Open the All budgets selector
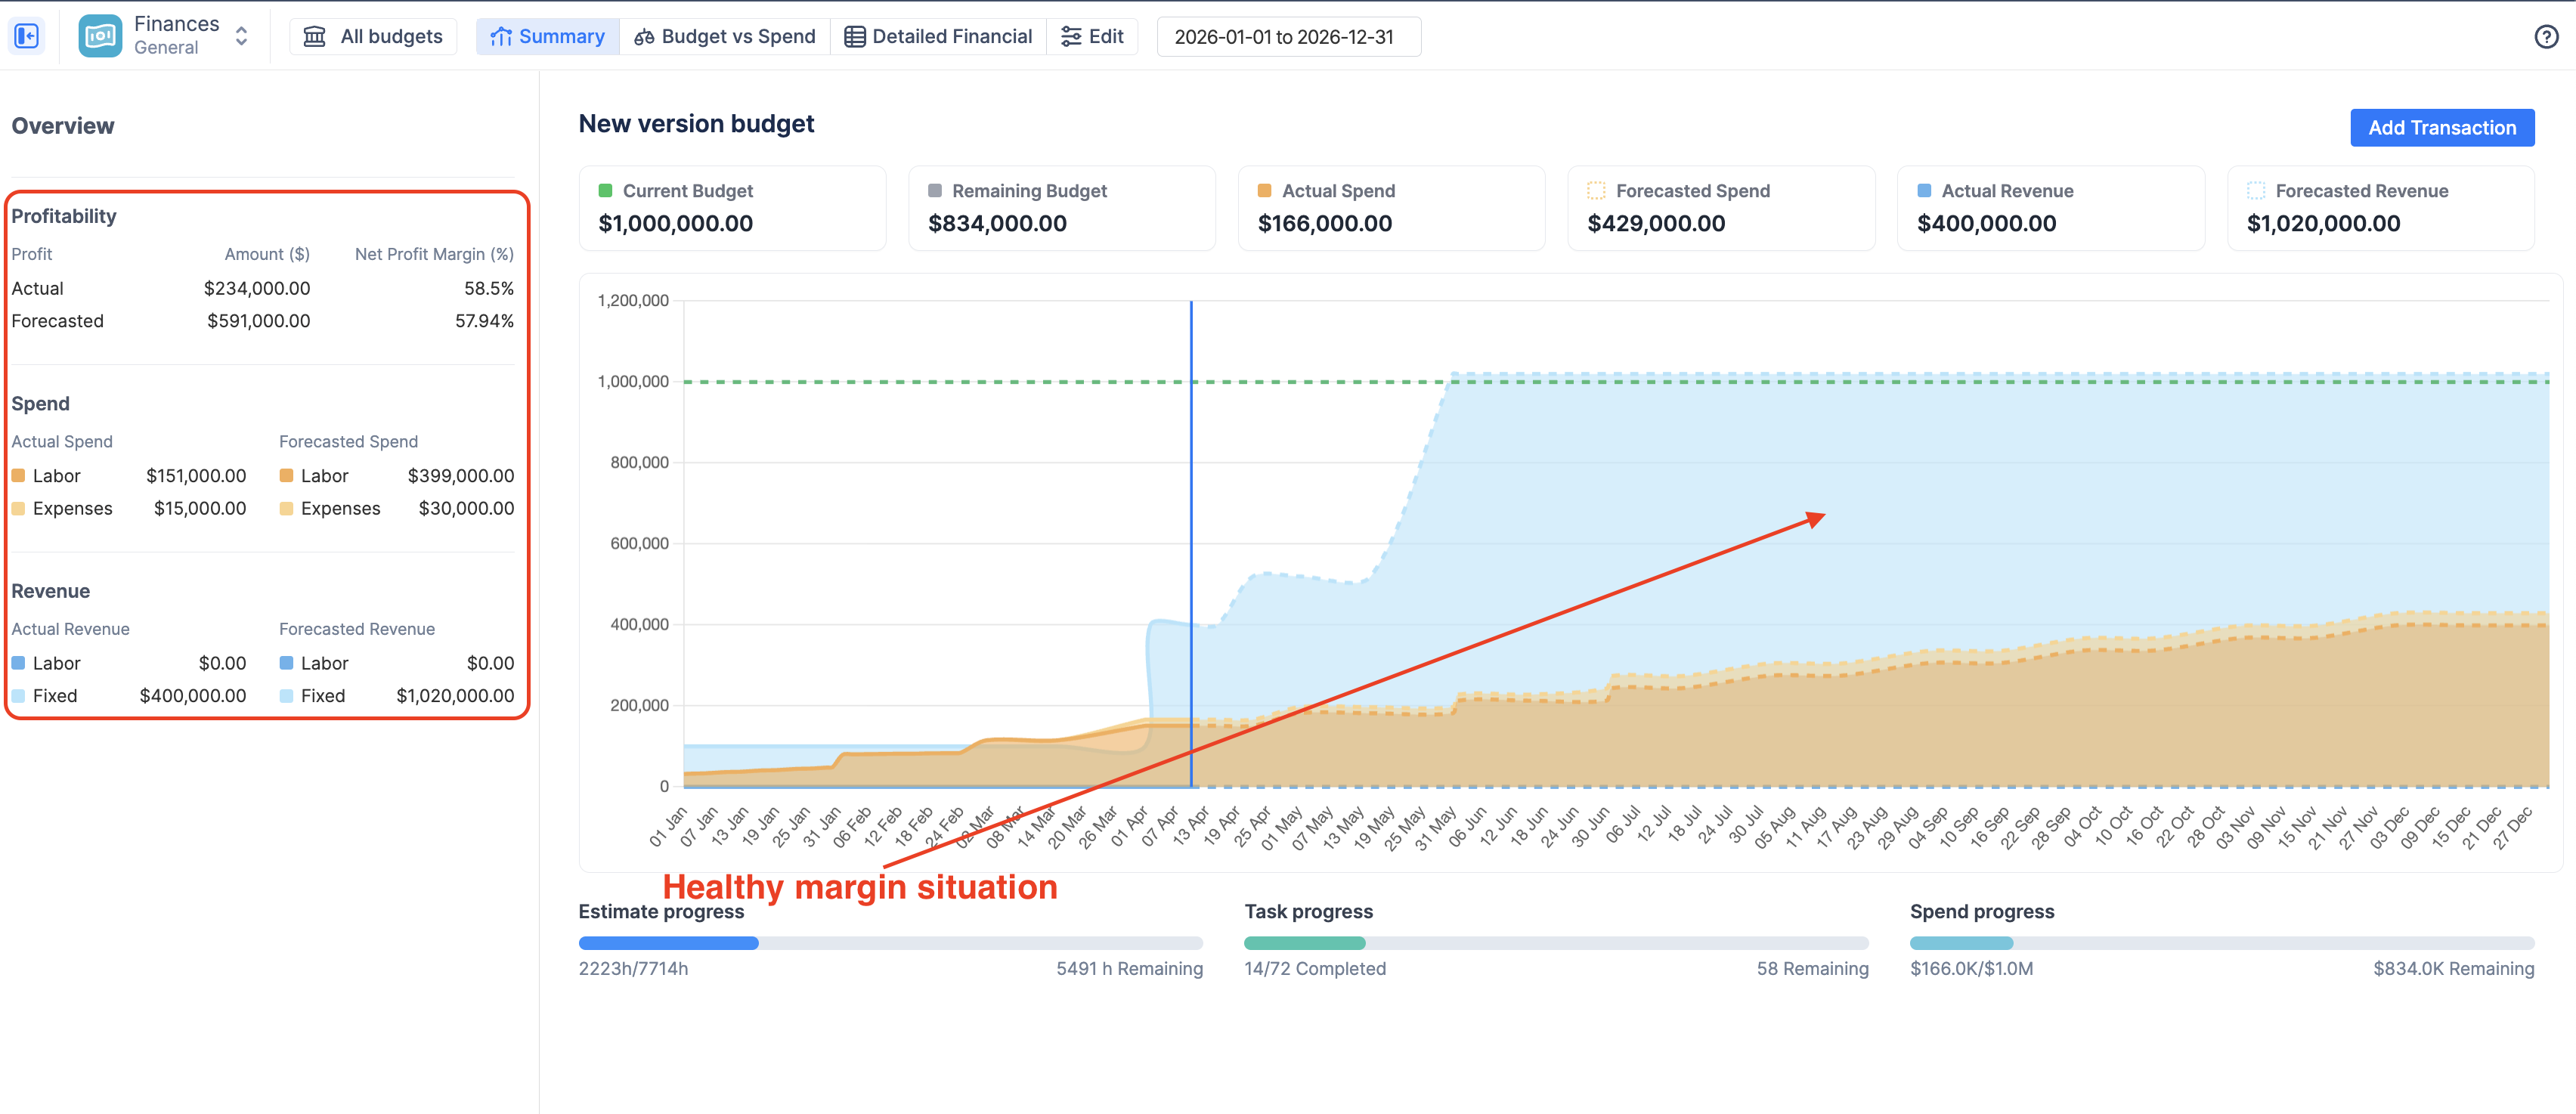2576x1114 pixels. 373,36
